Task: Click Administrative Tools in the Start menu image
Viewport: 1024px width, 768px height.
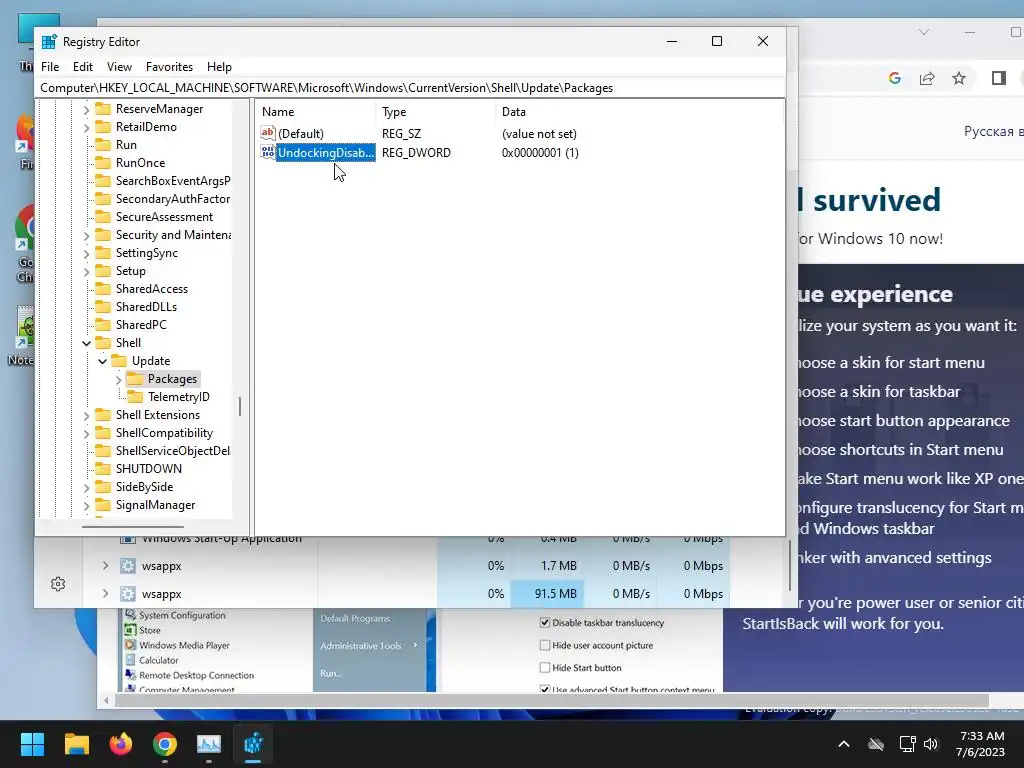Action: [360, 645]
